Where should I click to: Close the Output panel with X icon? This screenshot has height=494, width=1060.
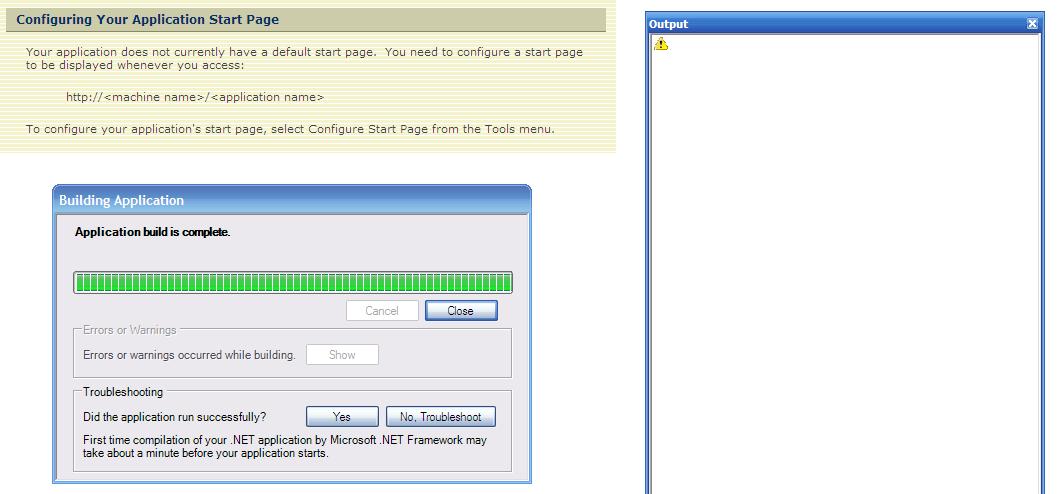point(1032,24)
